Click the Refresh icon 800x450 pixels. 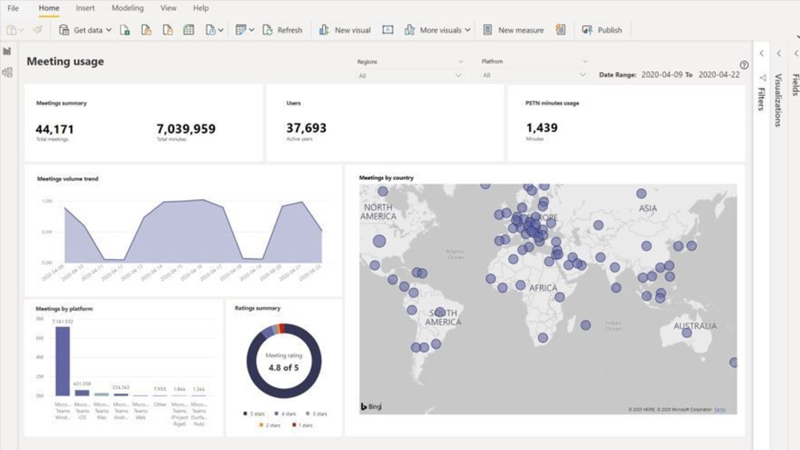click(267, 30)
